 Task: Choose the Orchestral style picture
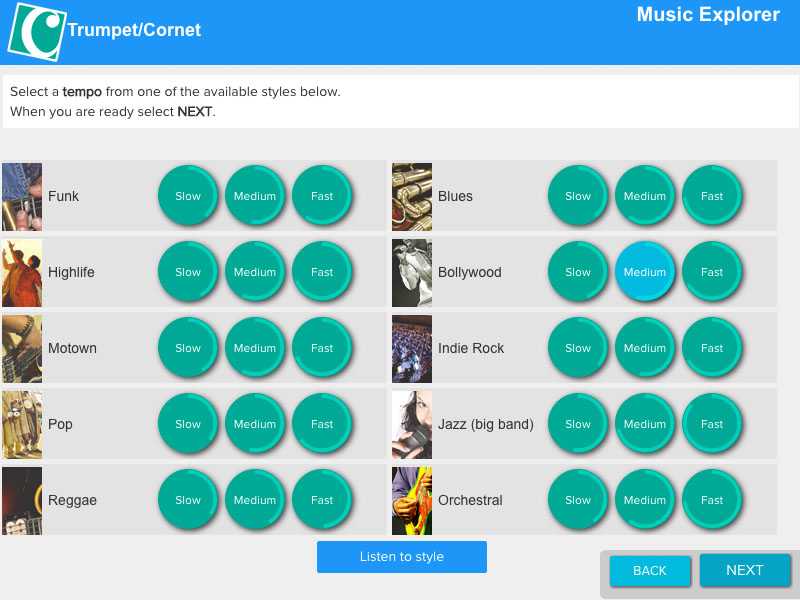[412, 501]
